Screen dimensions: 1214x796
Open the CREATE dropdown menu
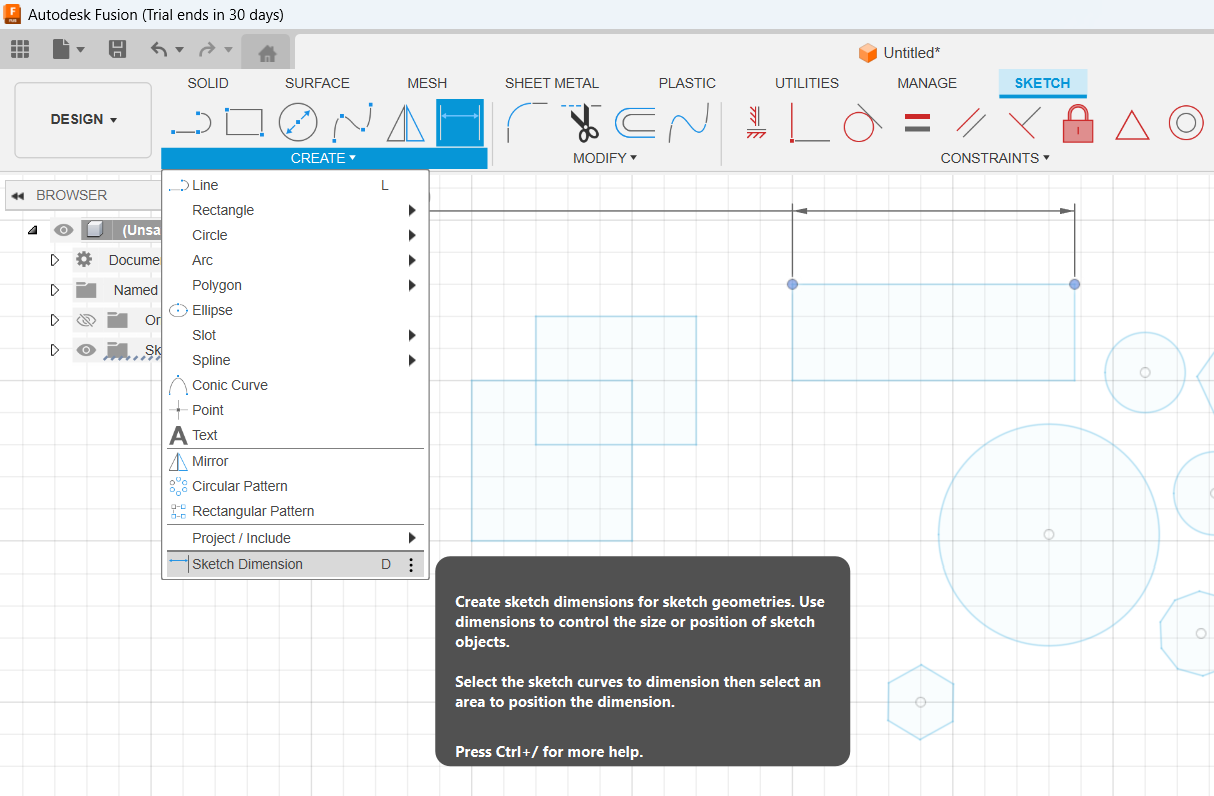click(324, 158)
